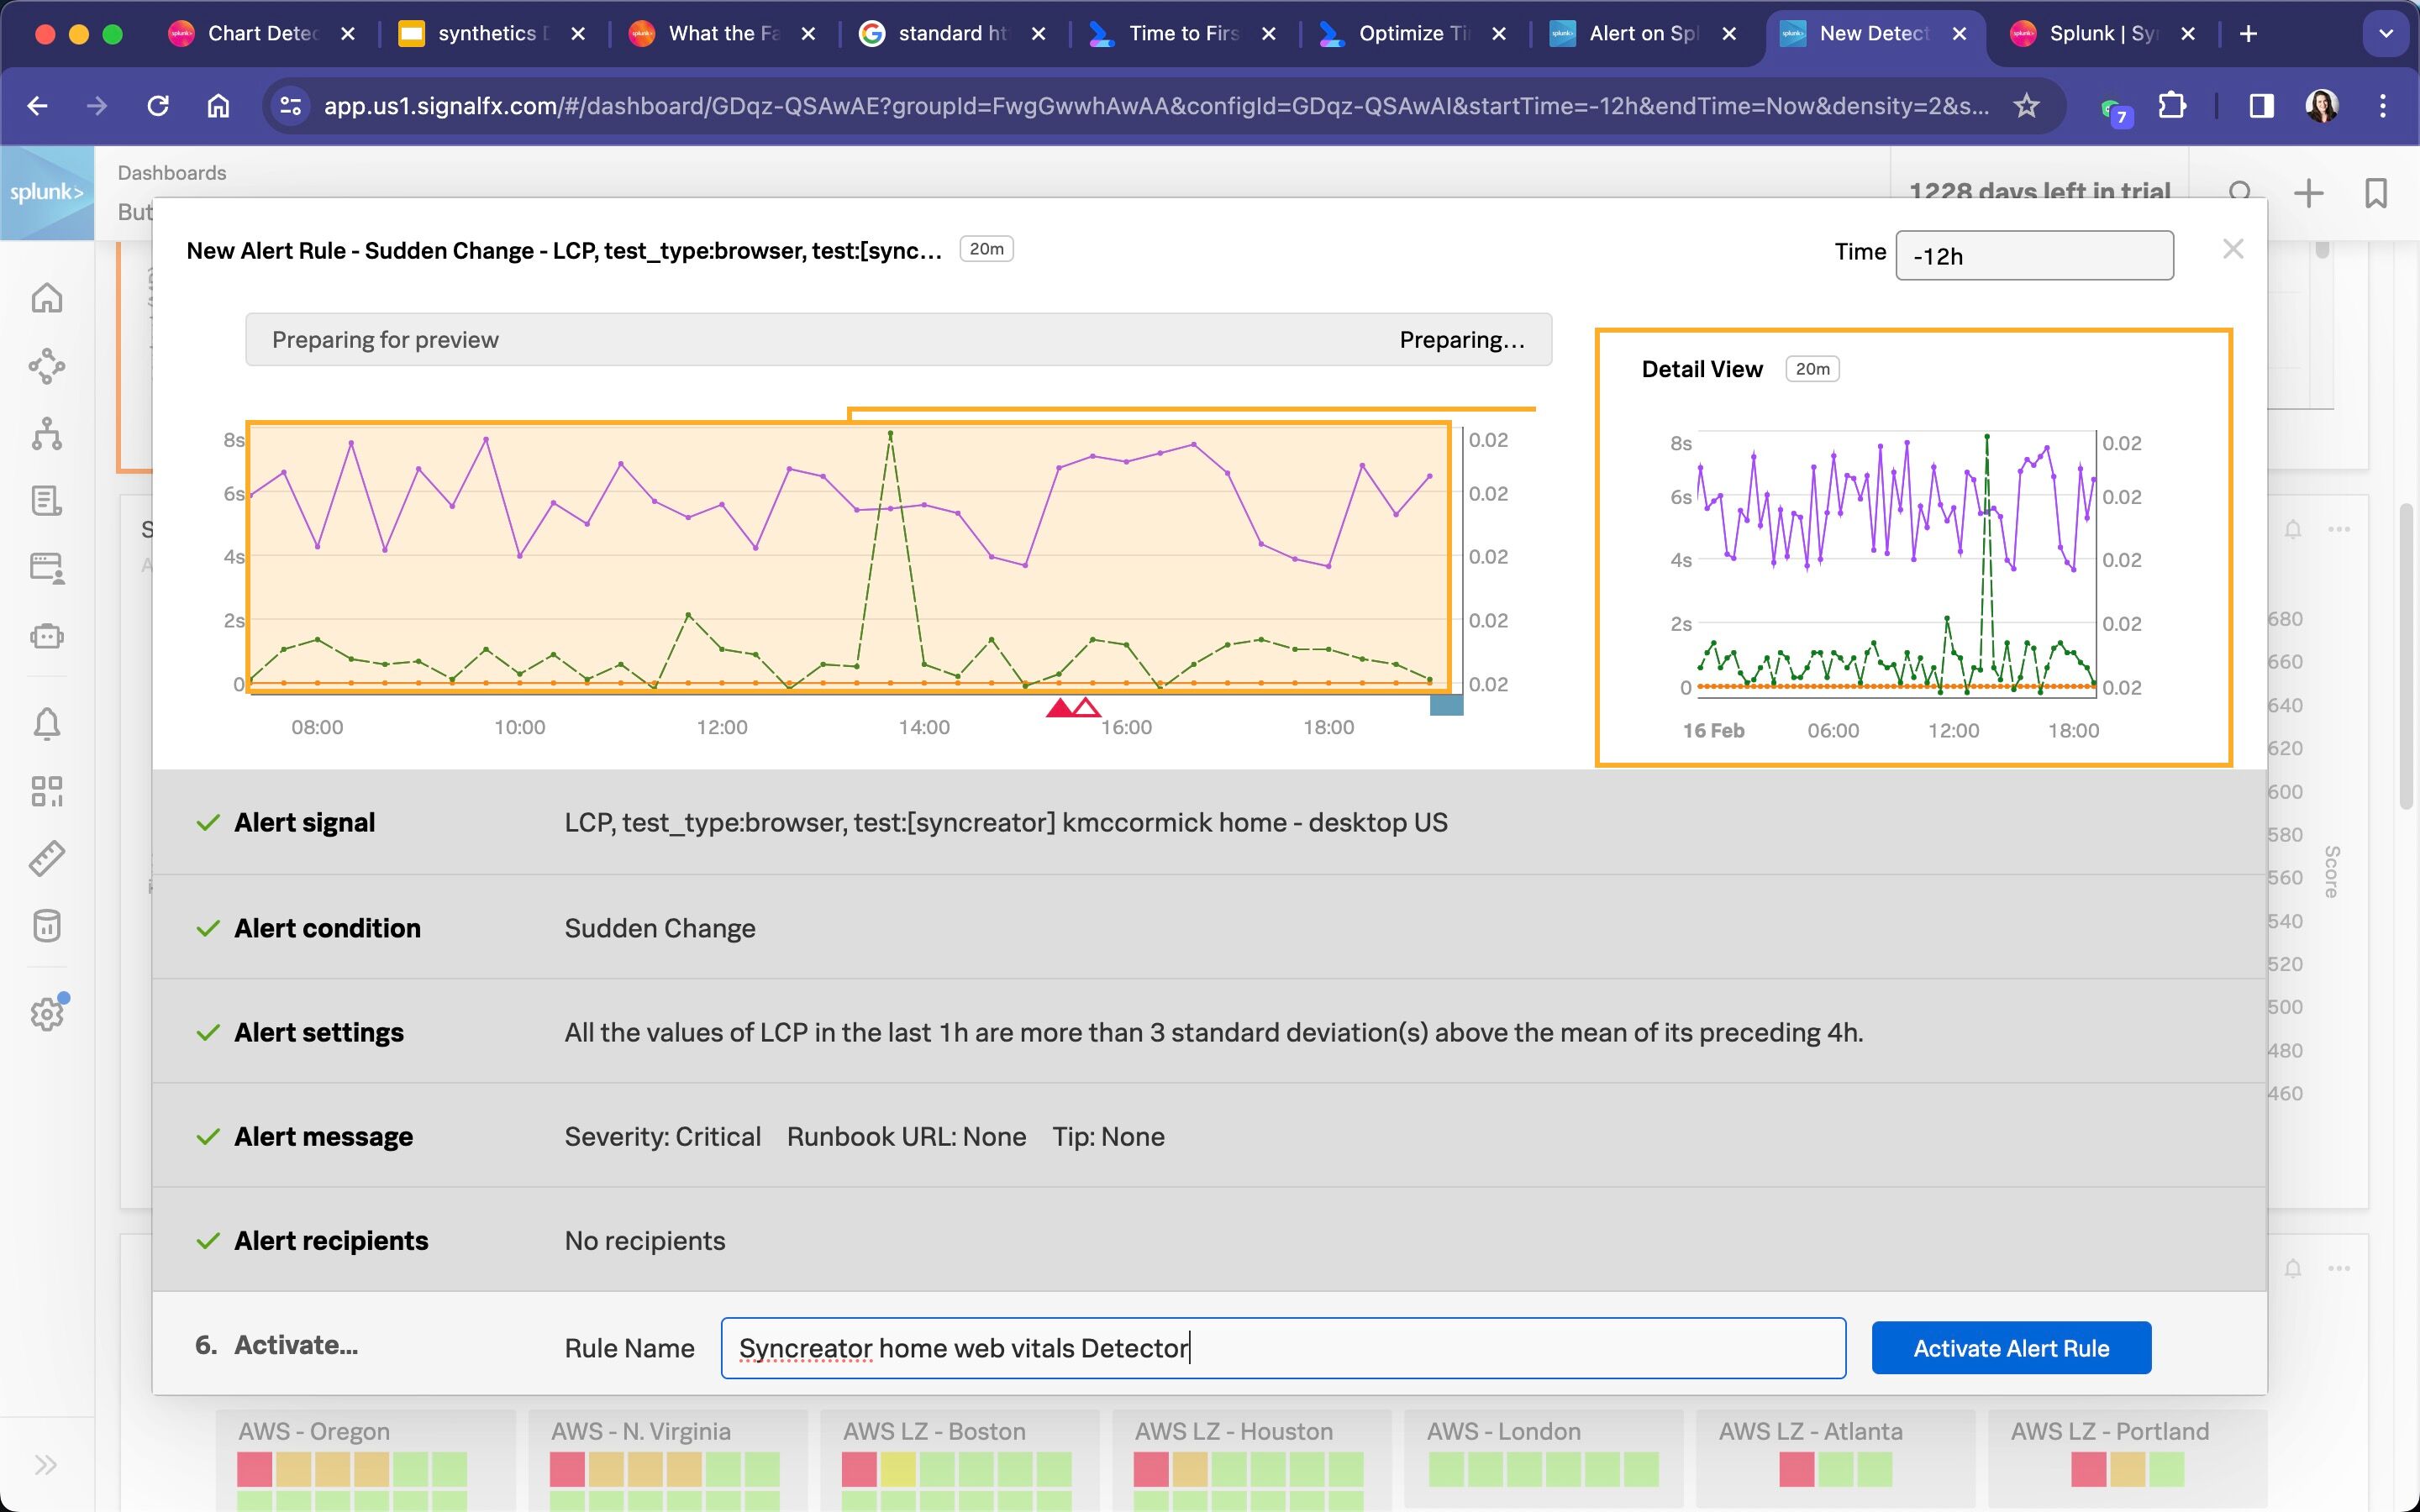
Task: Go back to previous page
Action: tap(38, 106)
